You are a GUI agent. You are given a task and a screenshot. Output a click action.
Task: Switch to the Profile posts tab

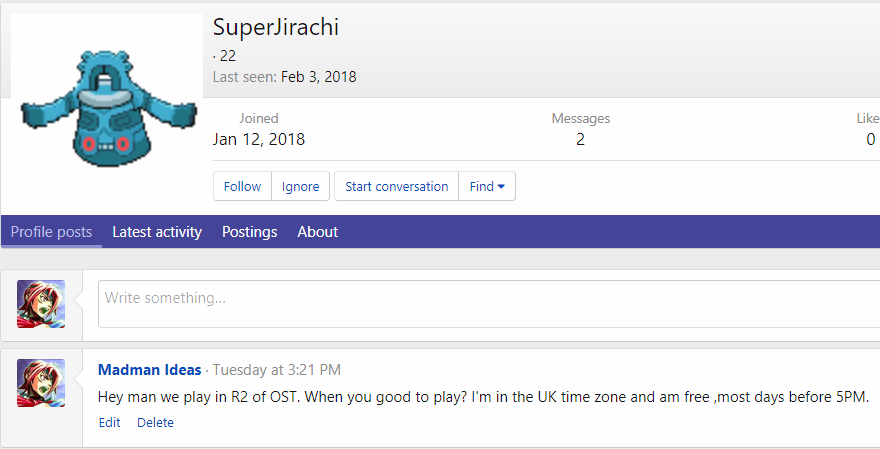point(51,232)
